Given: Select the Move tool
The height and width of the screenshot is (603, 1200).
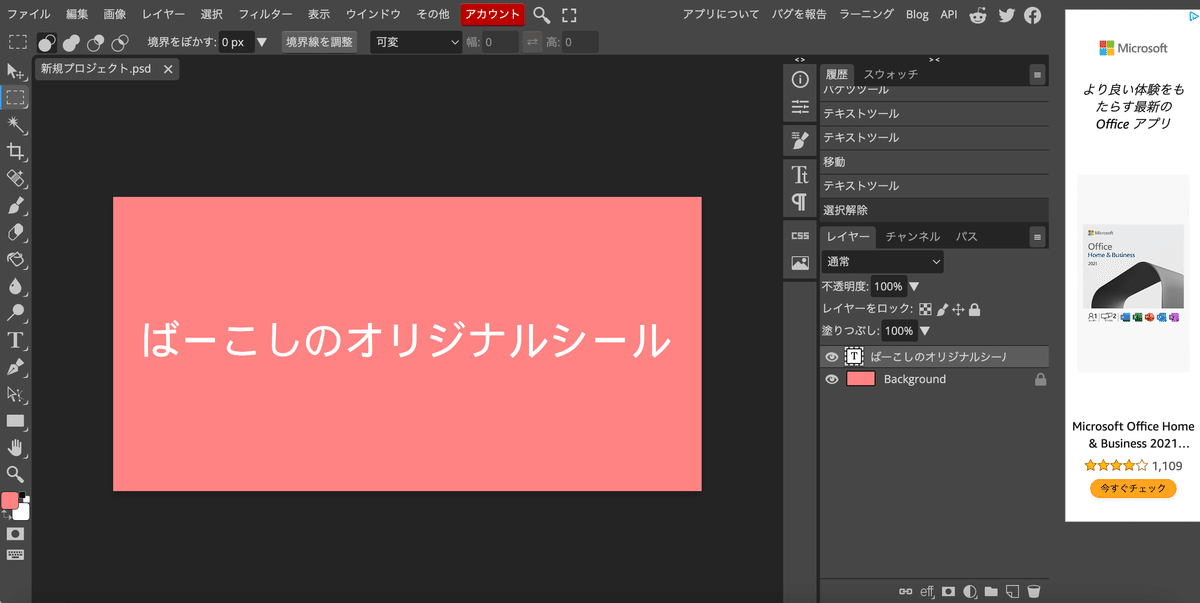Looking at the screenshot, I should click(x=15, y=71).
